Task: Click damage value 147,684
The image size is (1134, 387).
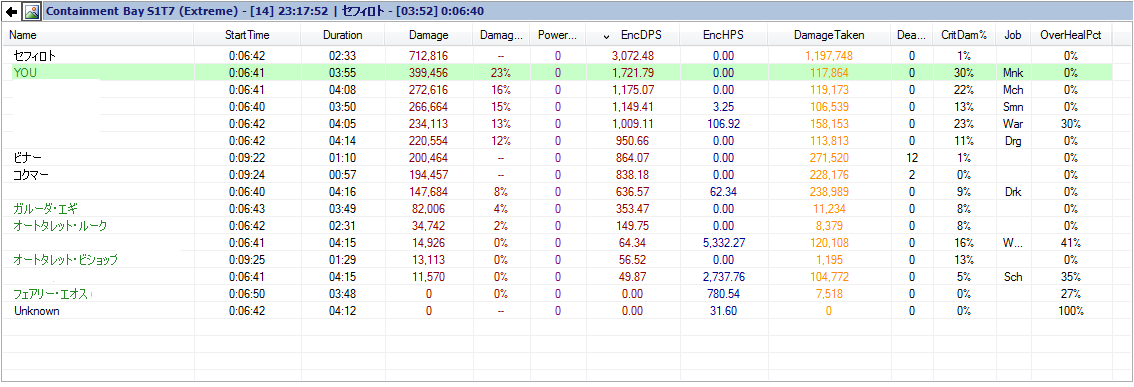Action: [x=428, y=192]
